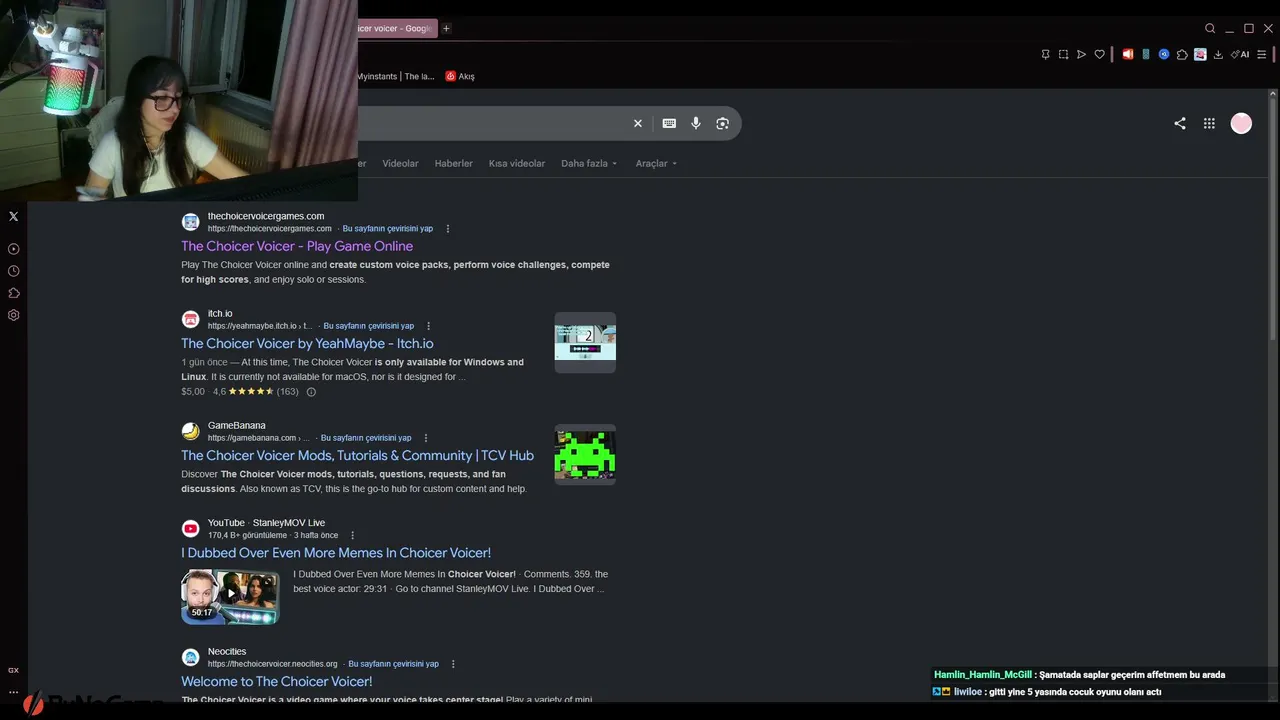The width and height of the screenshot is (1280, 720).
Task: Open the Akış bookmark
Action: pyautogui.click(x=460, y=76)
